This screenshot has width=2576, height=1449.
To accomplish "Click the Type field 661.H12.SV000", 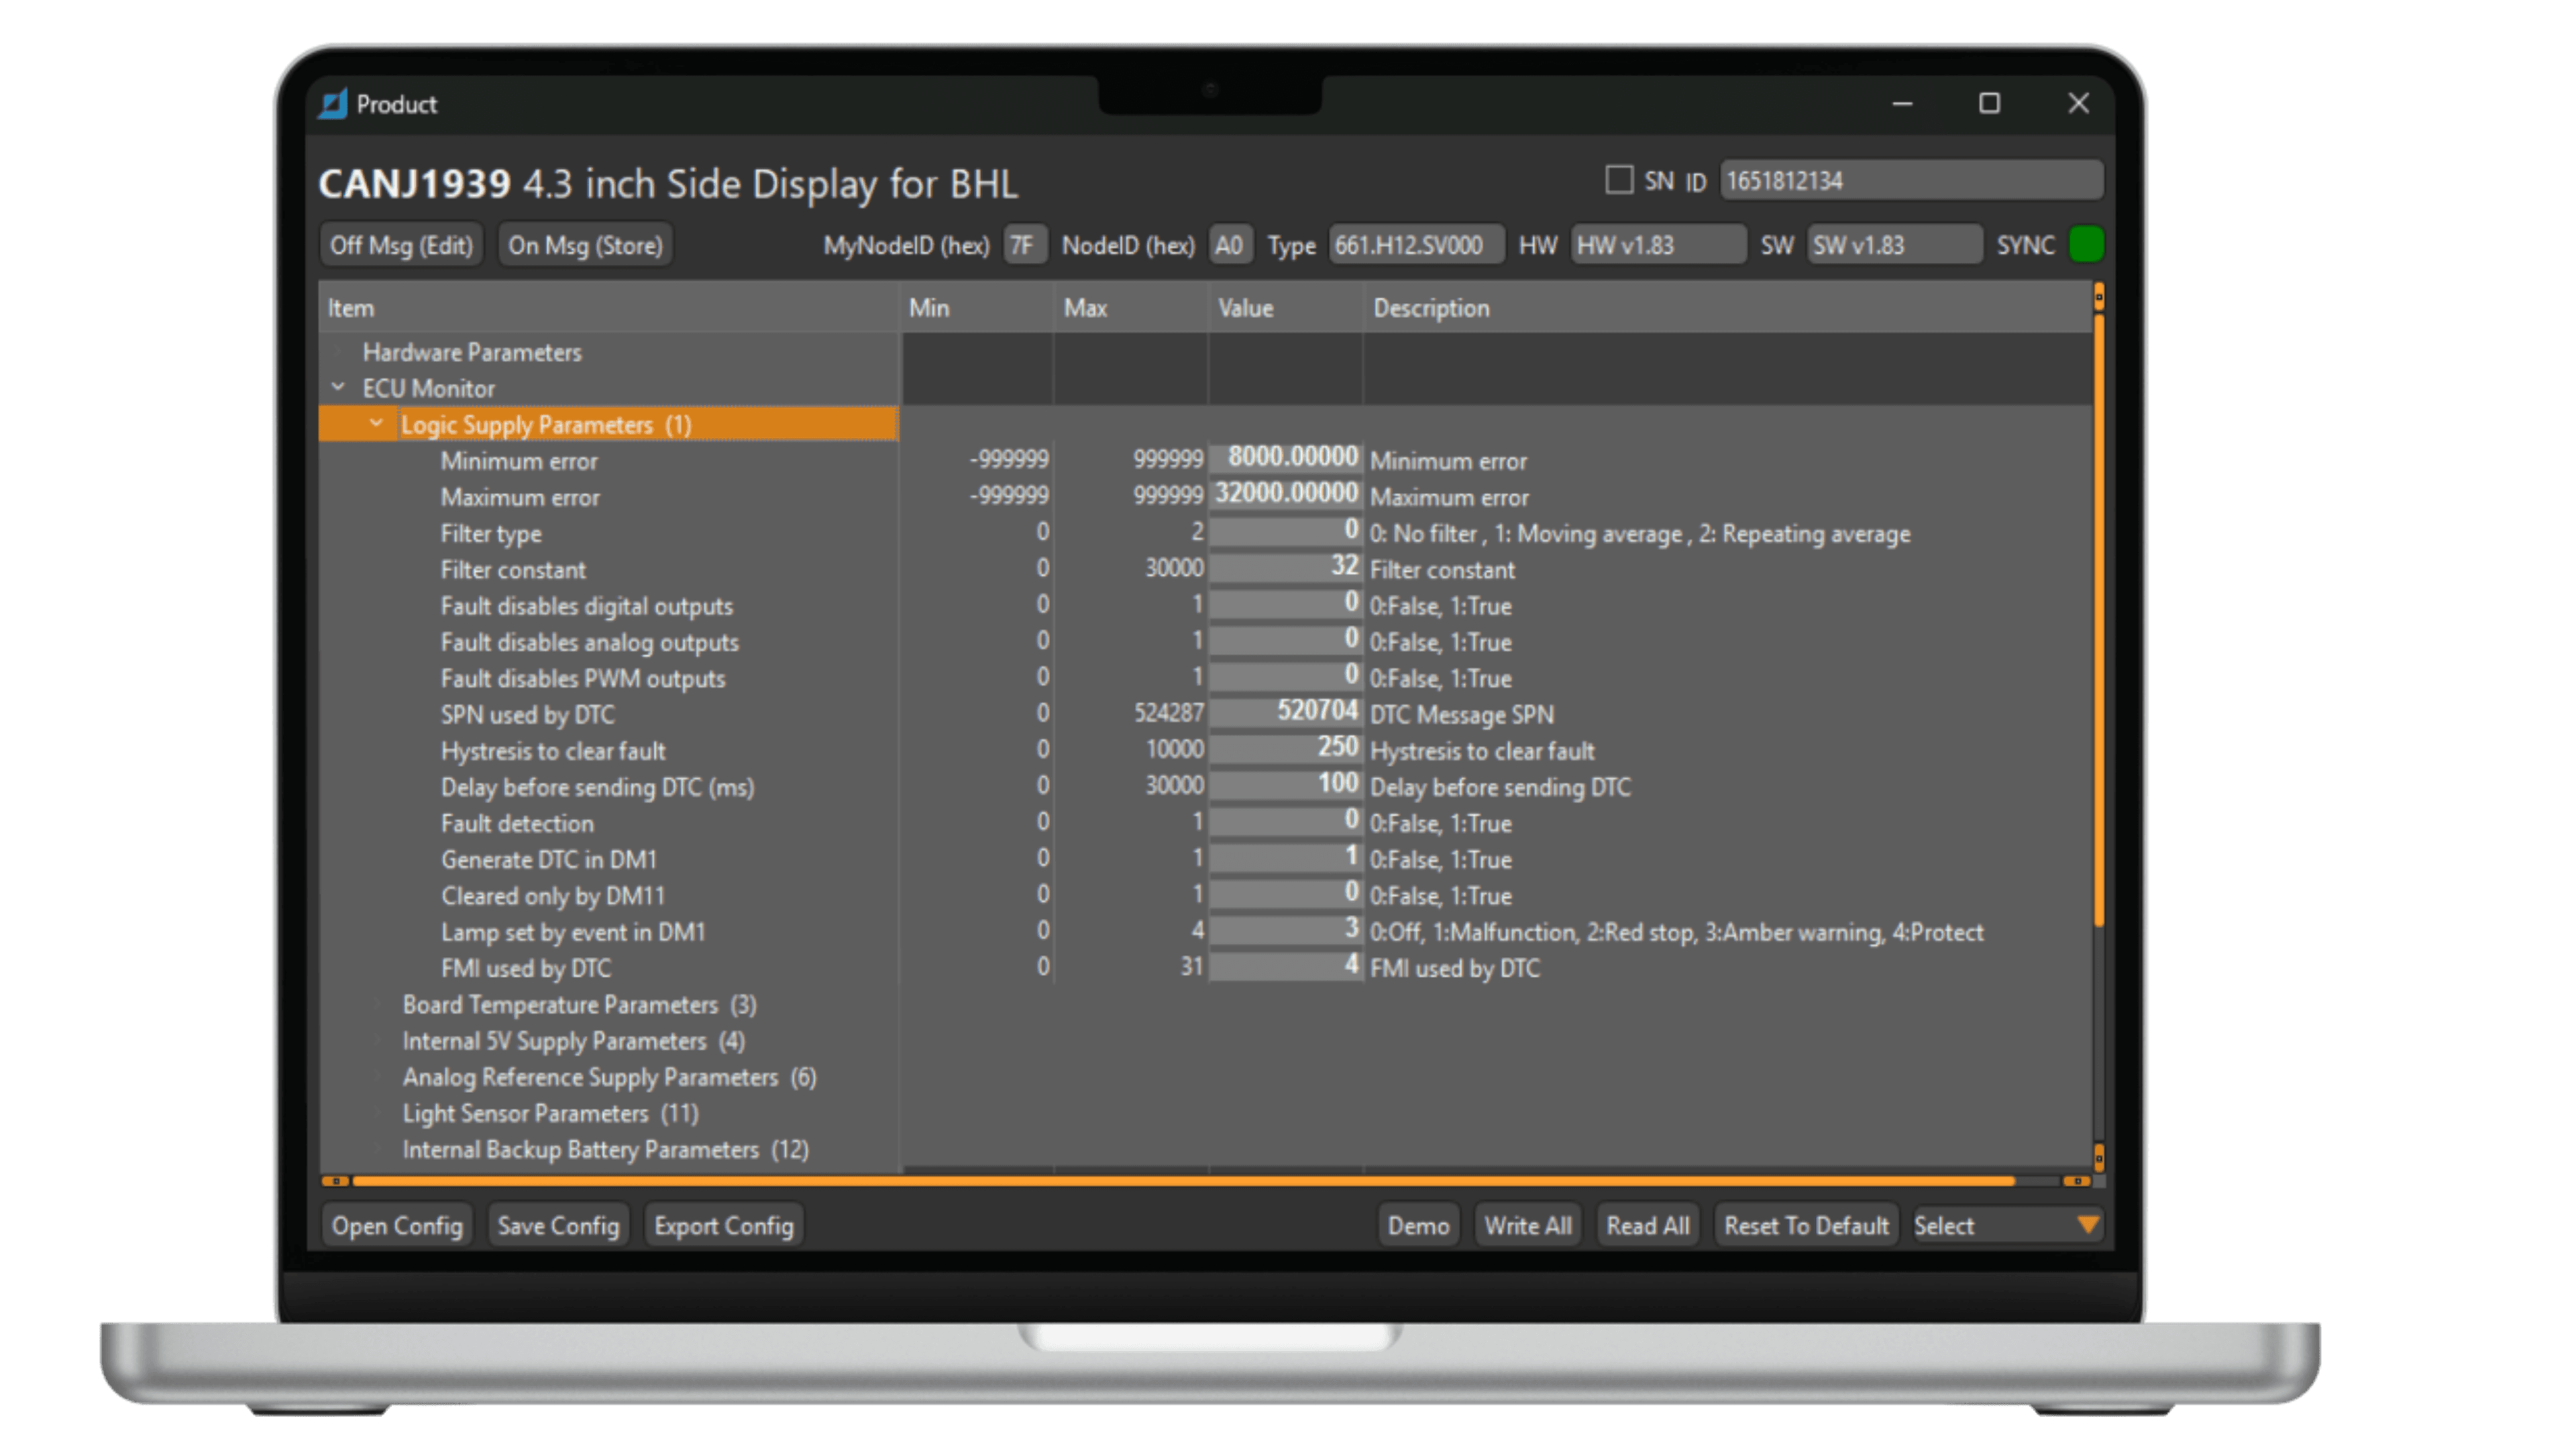I will coord(1415,245).
